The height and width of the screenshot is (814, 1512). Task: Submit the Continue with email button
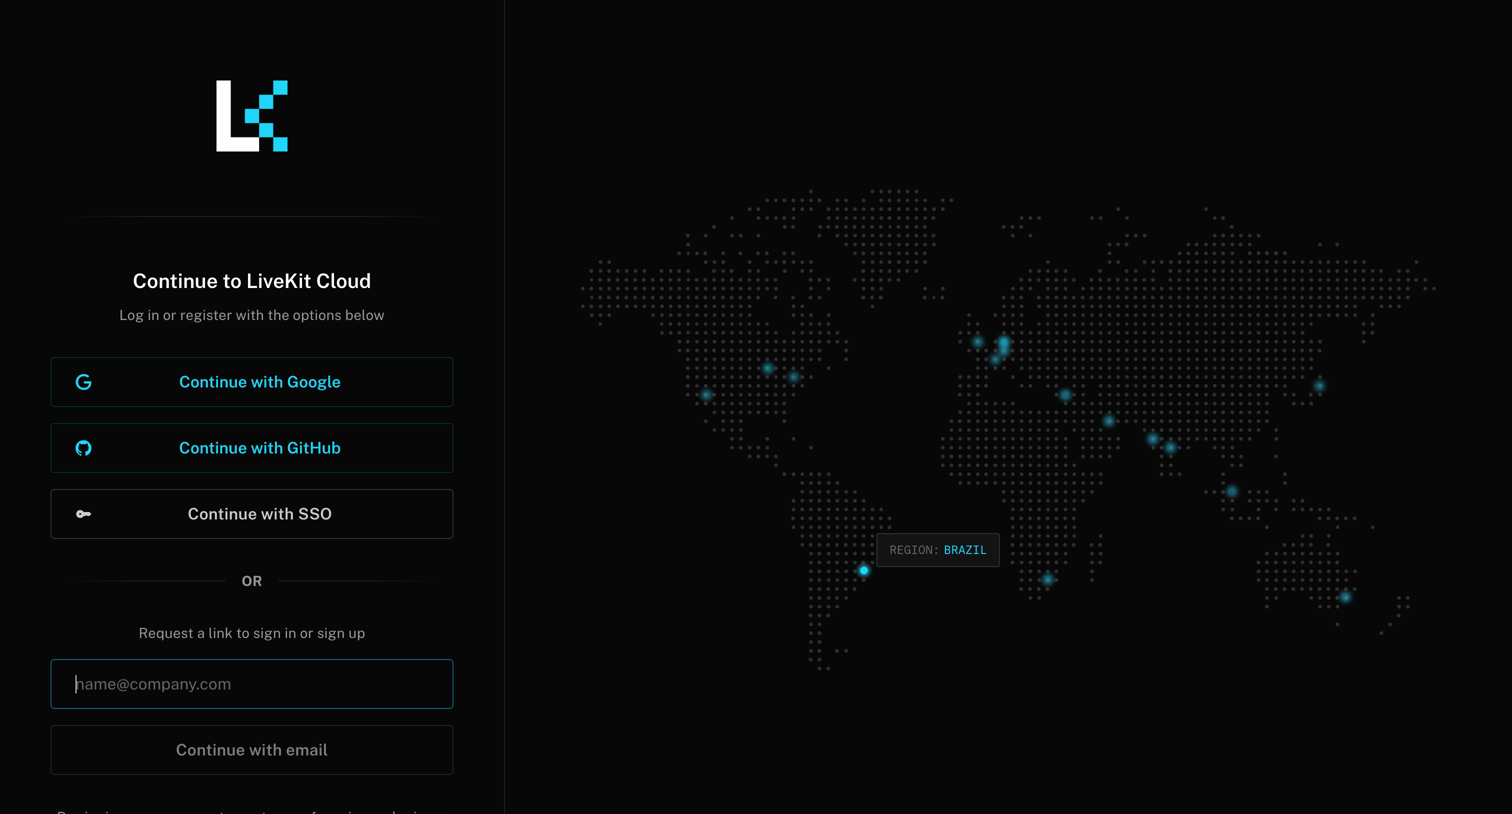pyautogui.click(x=252, y=750)
